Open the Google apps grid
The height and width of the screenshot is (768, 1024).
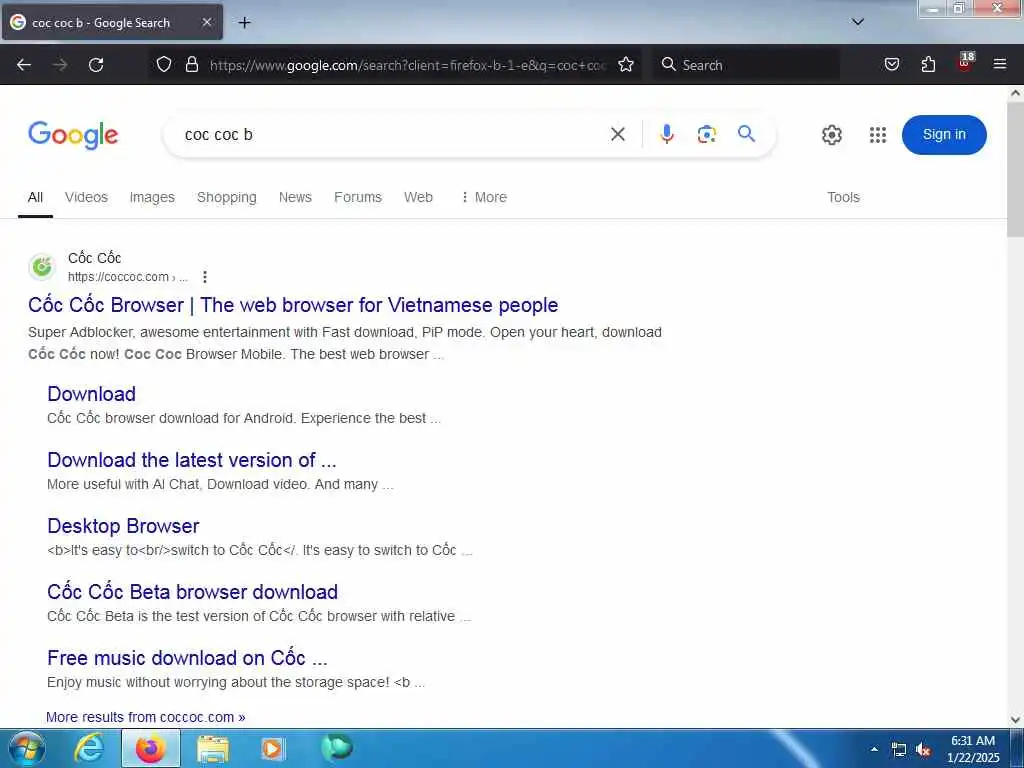pyautogui.click(x=878, y=135)
